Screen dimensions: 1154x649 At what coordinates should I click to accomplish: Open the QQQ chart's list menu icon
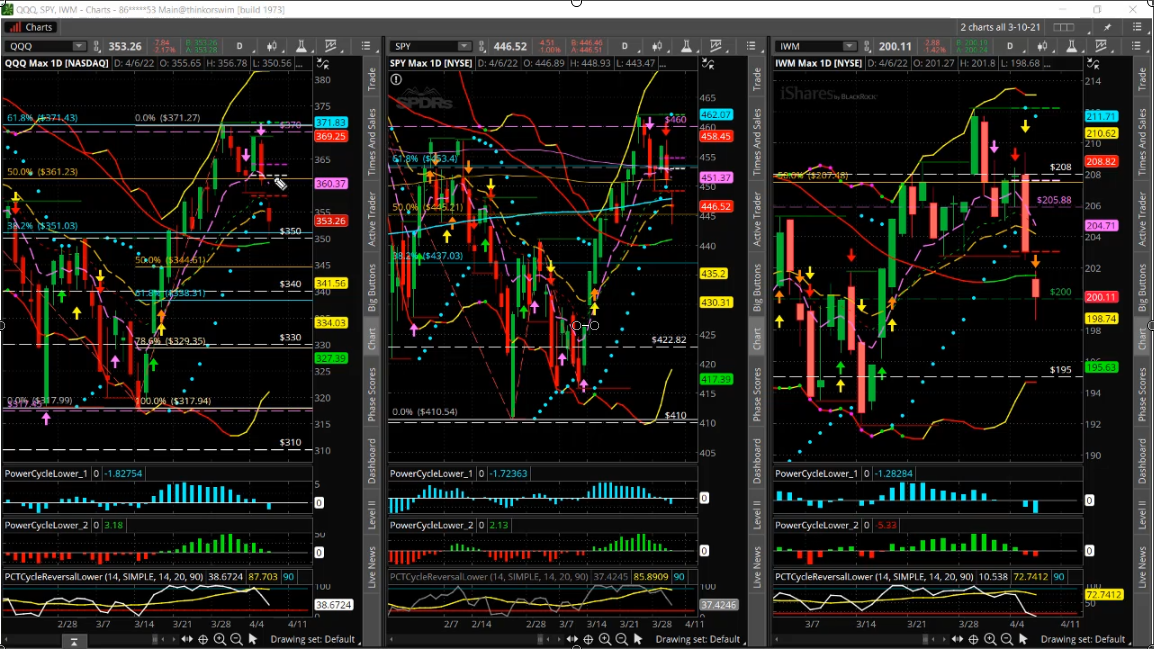366,46
